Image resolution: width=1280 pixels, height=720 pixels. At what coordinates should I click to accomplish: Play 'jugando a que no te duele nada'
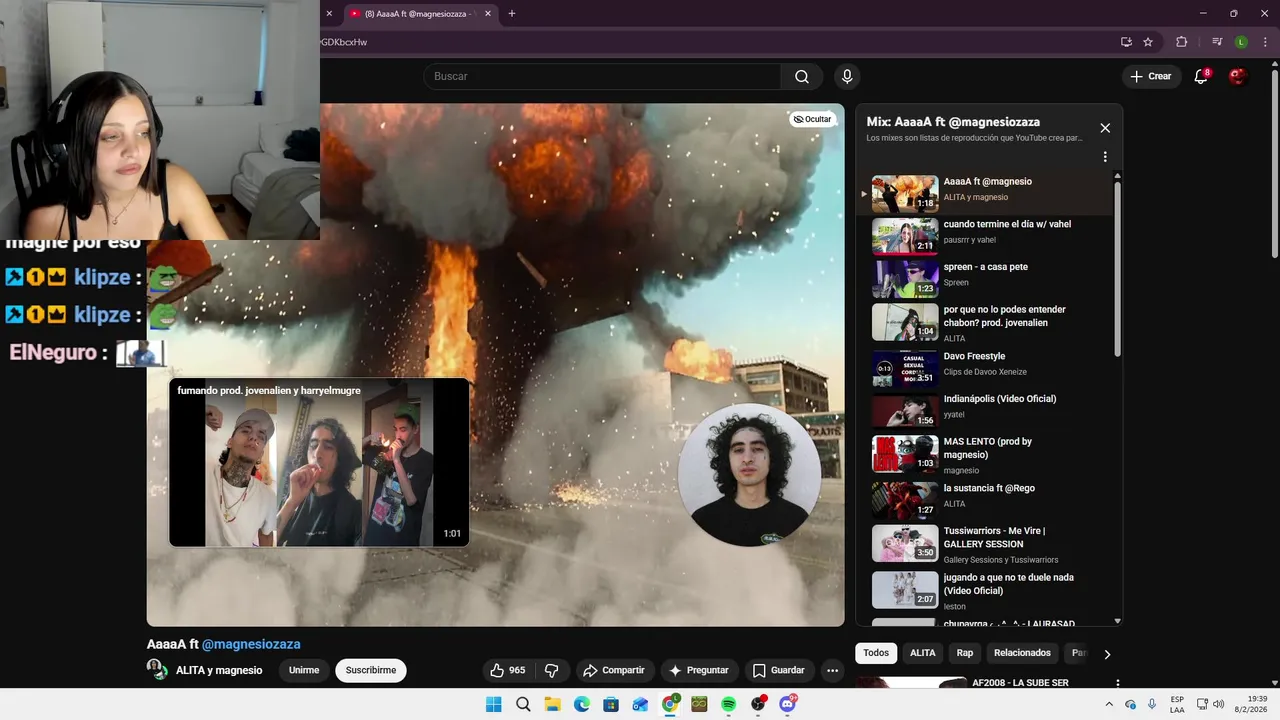[x=985, y=590]
